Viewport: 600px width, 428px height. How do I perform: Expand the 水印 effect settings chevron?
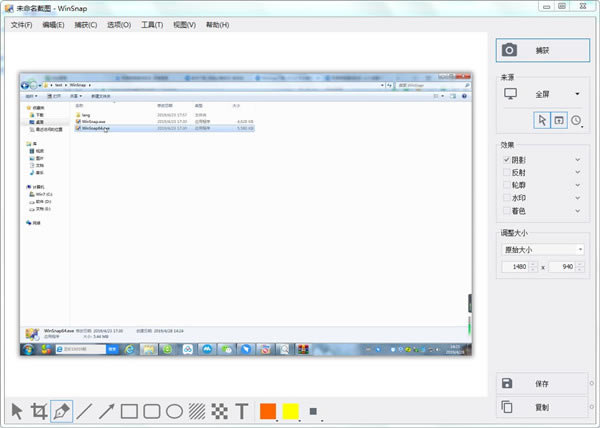click(578, 198)
